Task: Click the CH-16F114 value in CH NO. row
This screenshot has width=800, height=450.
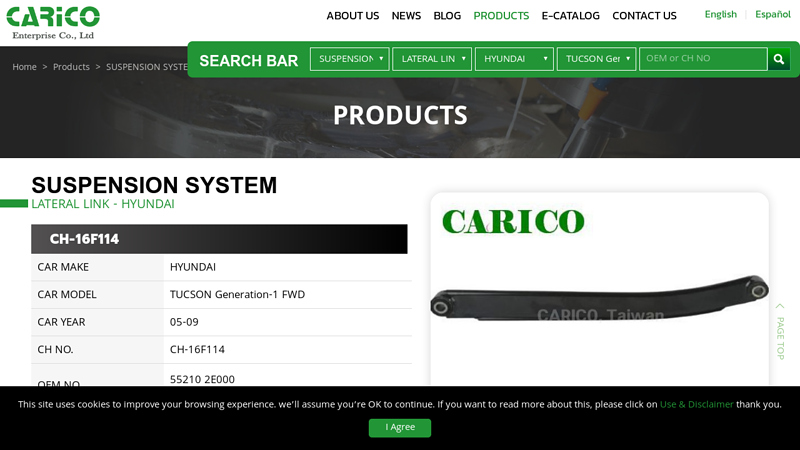Action: pyautogui.click(x=197, y=349)
